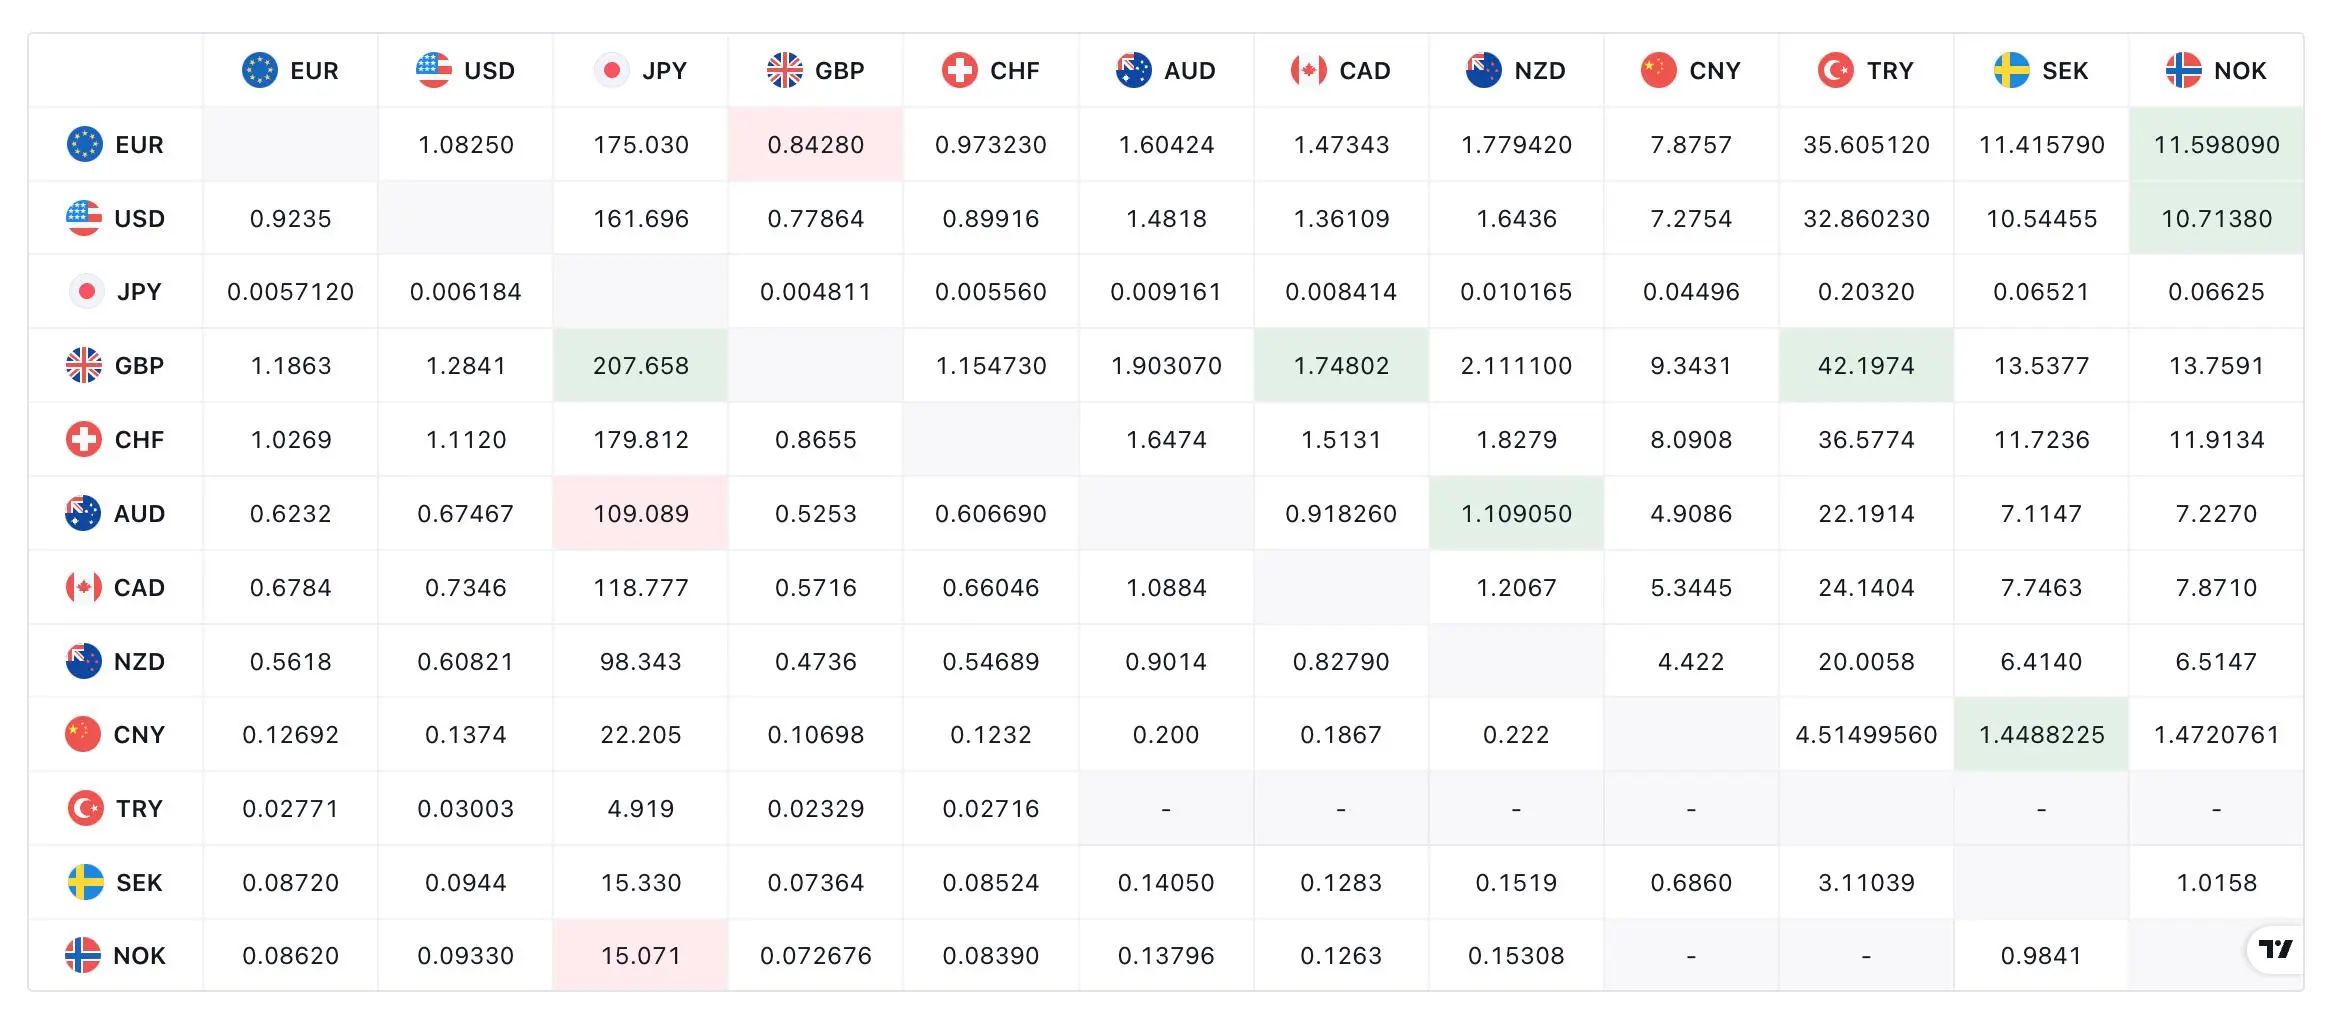This screenshot has width=2332, height=1016.
Task: Click the SEK row label text
Action: point(139,882)
